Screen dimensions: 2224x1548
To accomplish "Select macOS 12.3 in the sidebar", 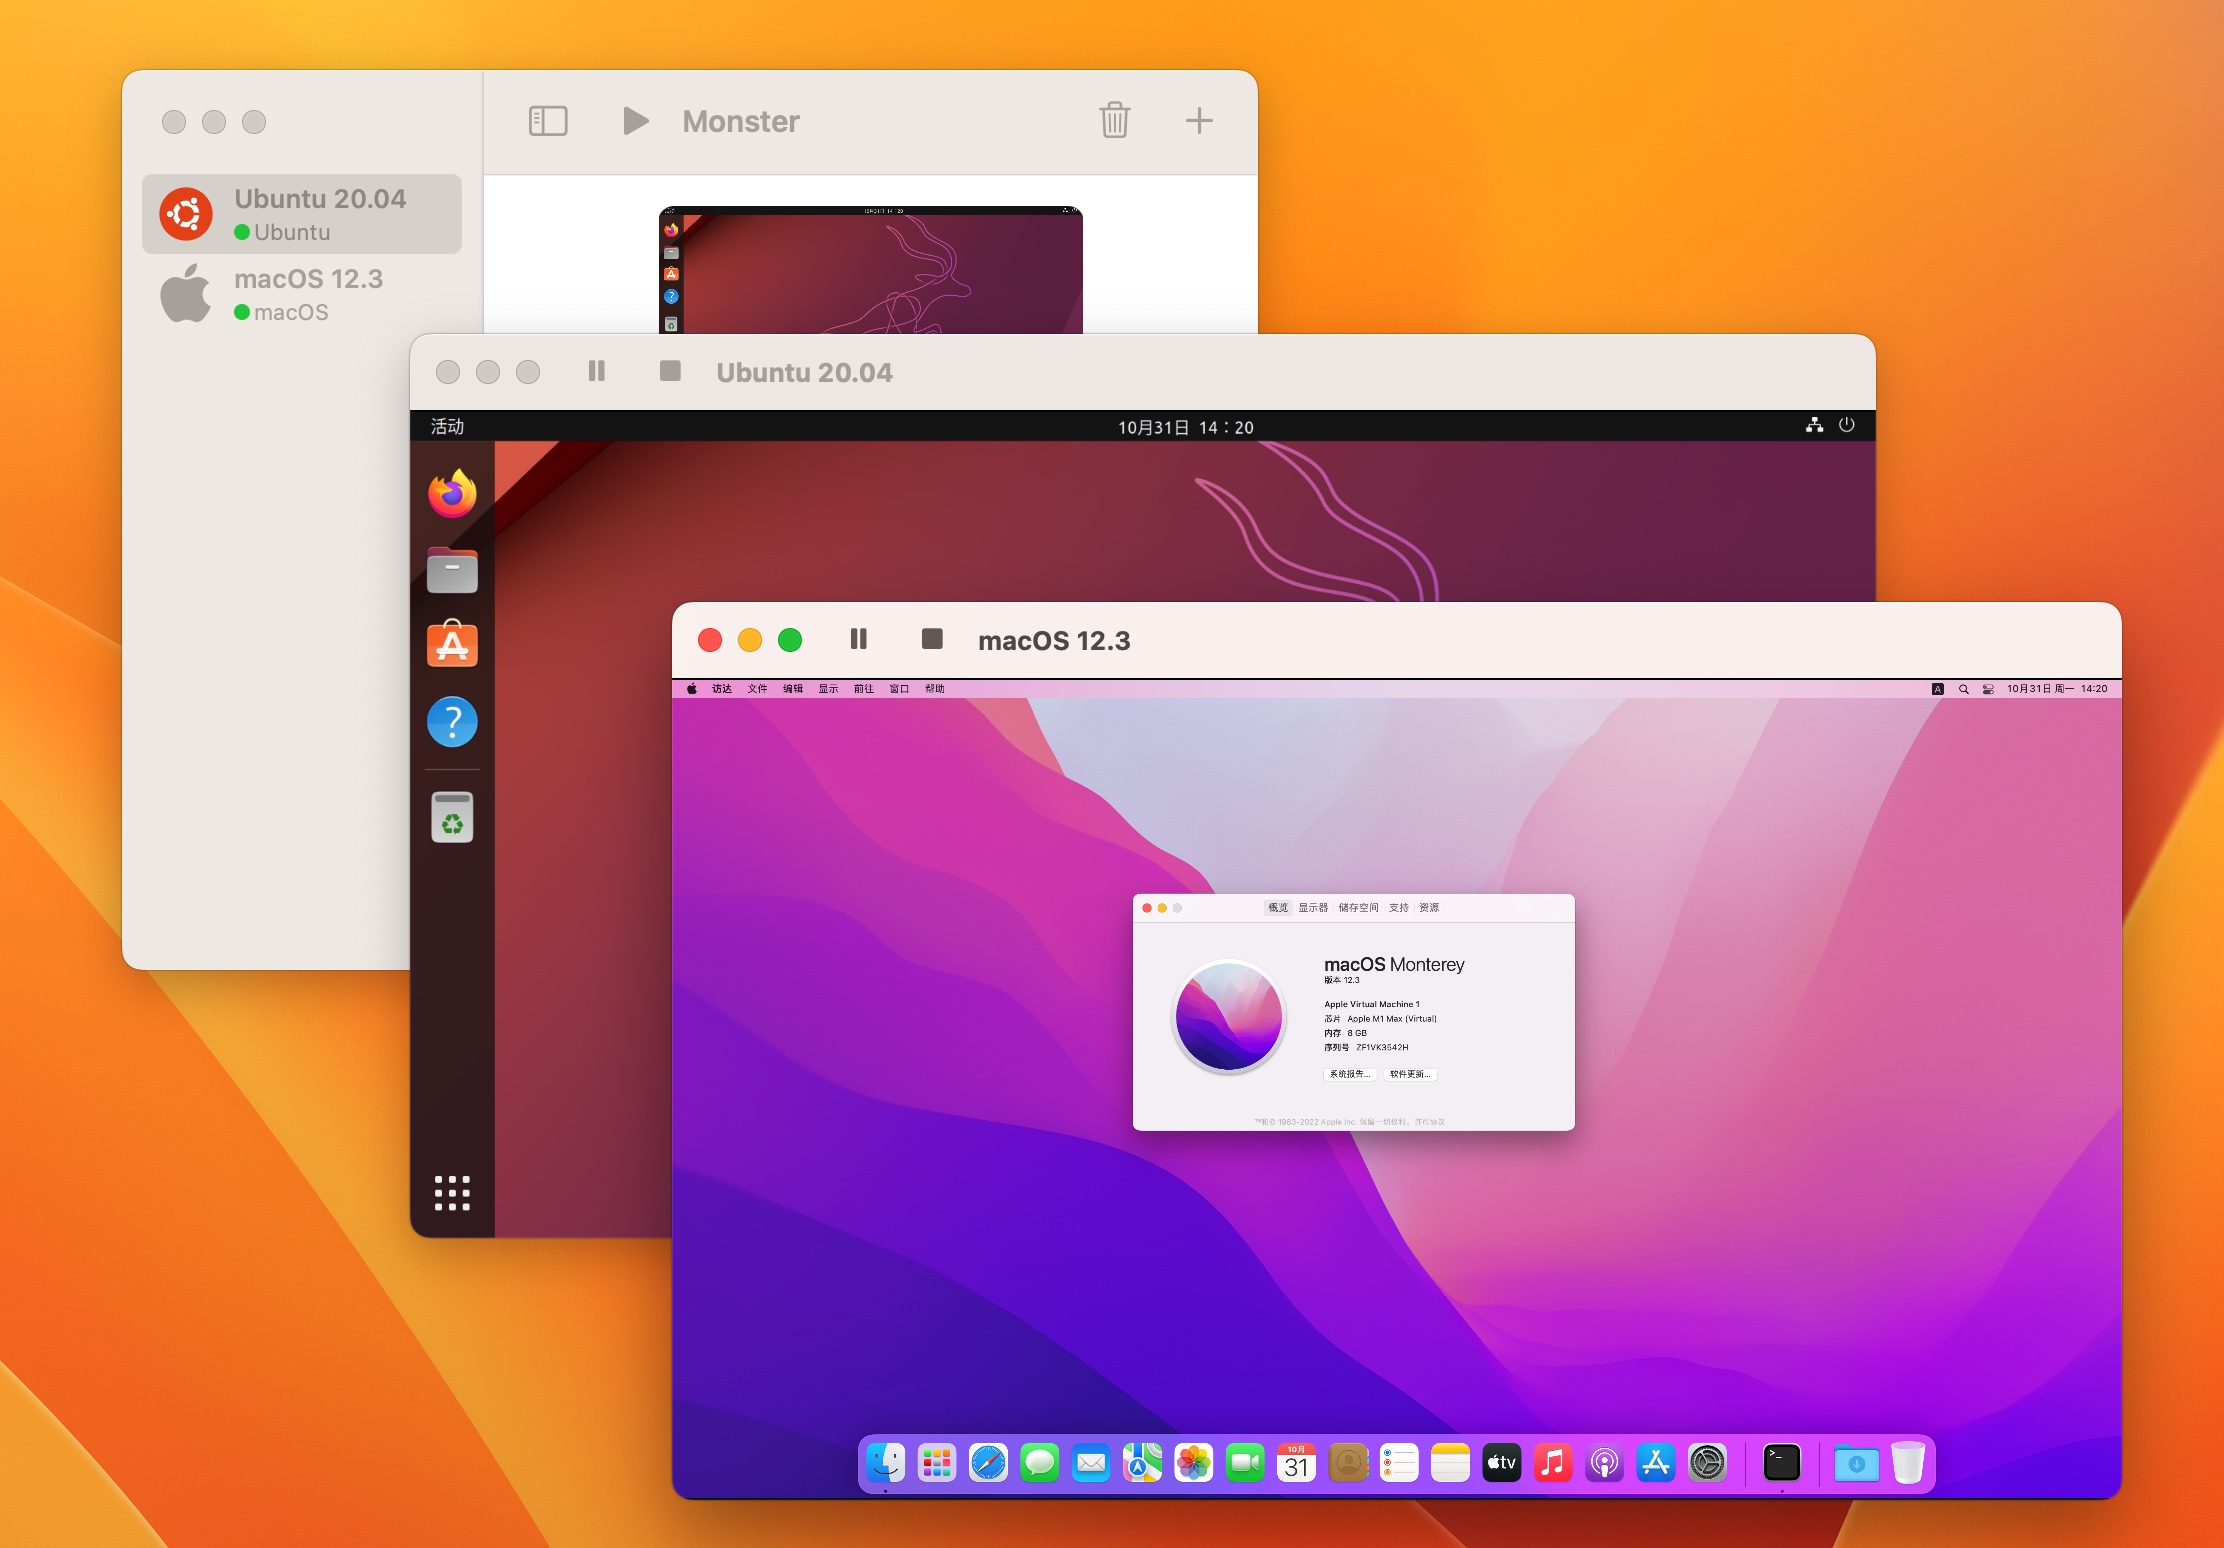I will (302, 294).
